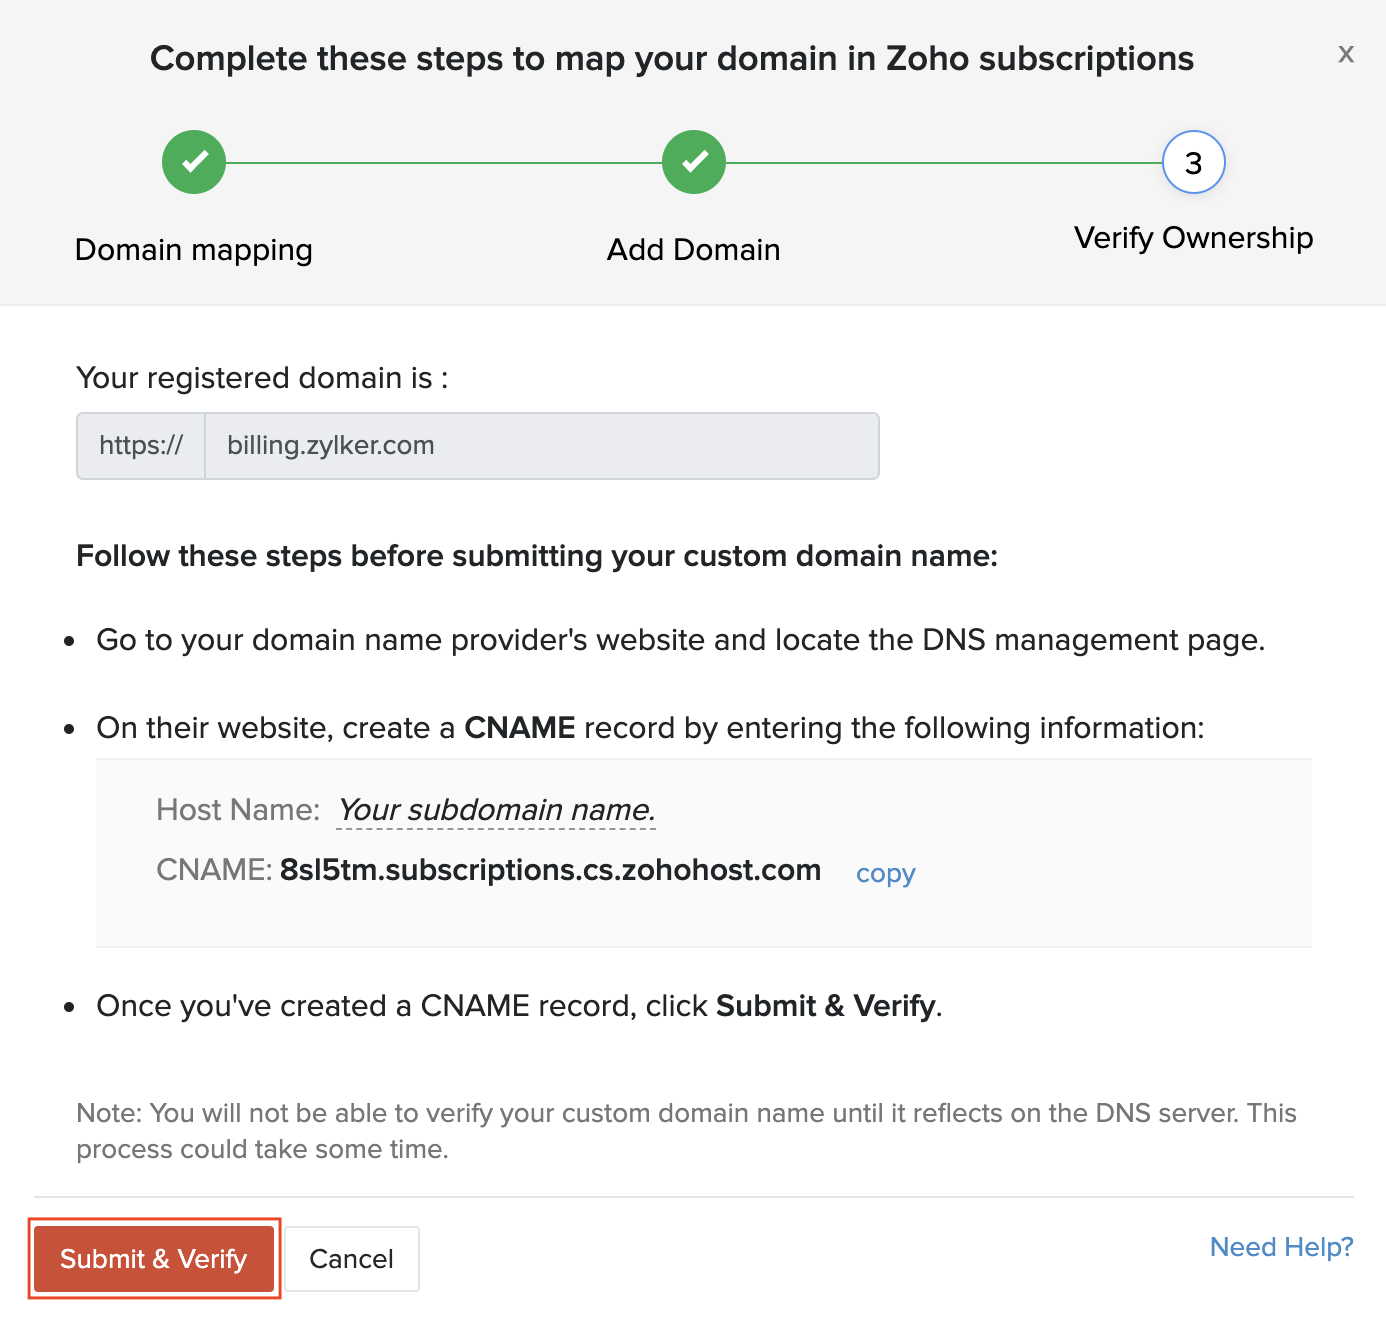Image resolution: width=1386 pixels, height=1322 pixels.
Task: Click the Add Domain completed check icon
Action: 693,161
